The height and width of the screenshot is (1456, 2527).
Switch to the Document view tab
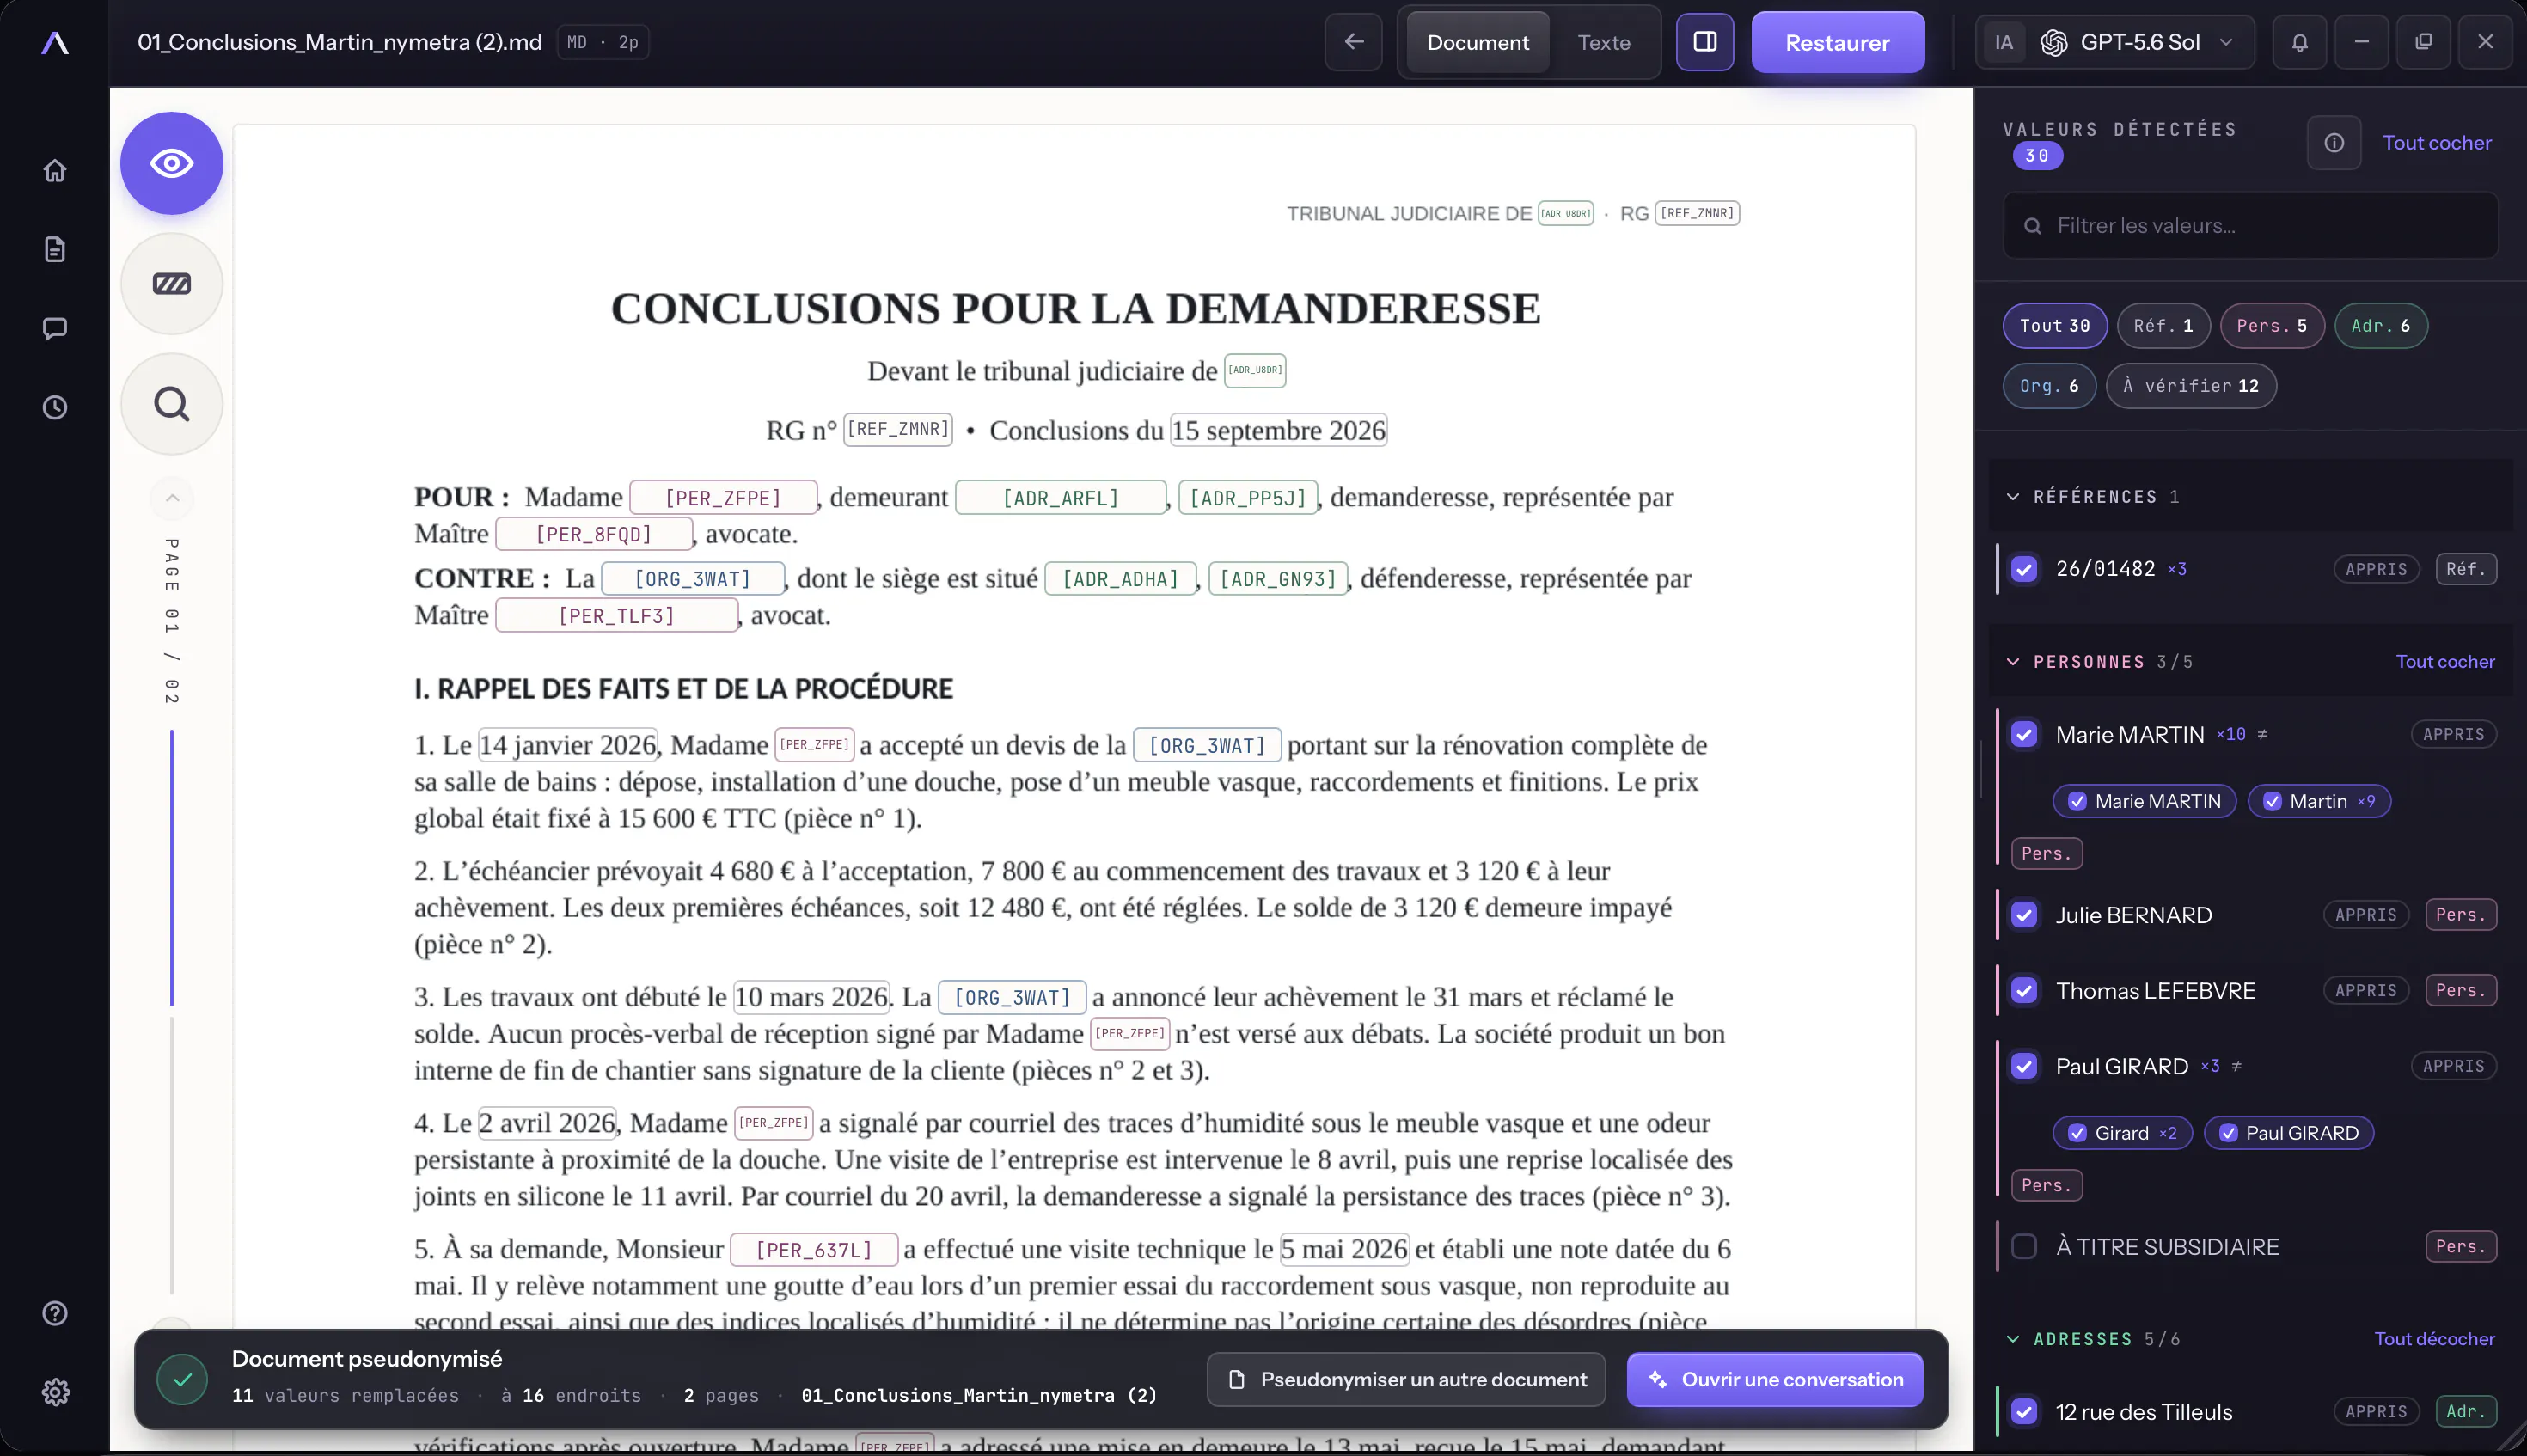[x=1478, y=42]
